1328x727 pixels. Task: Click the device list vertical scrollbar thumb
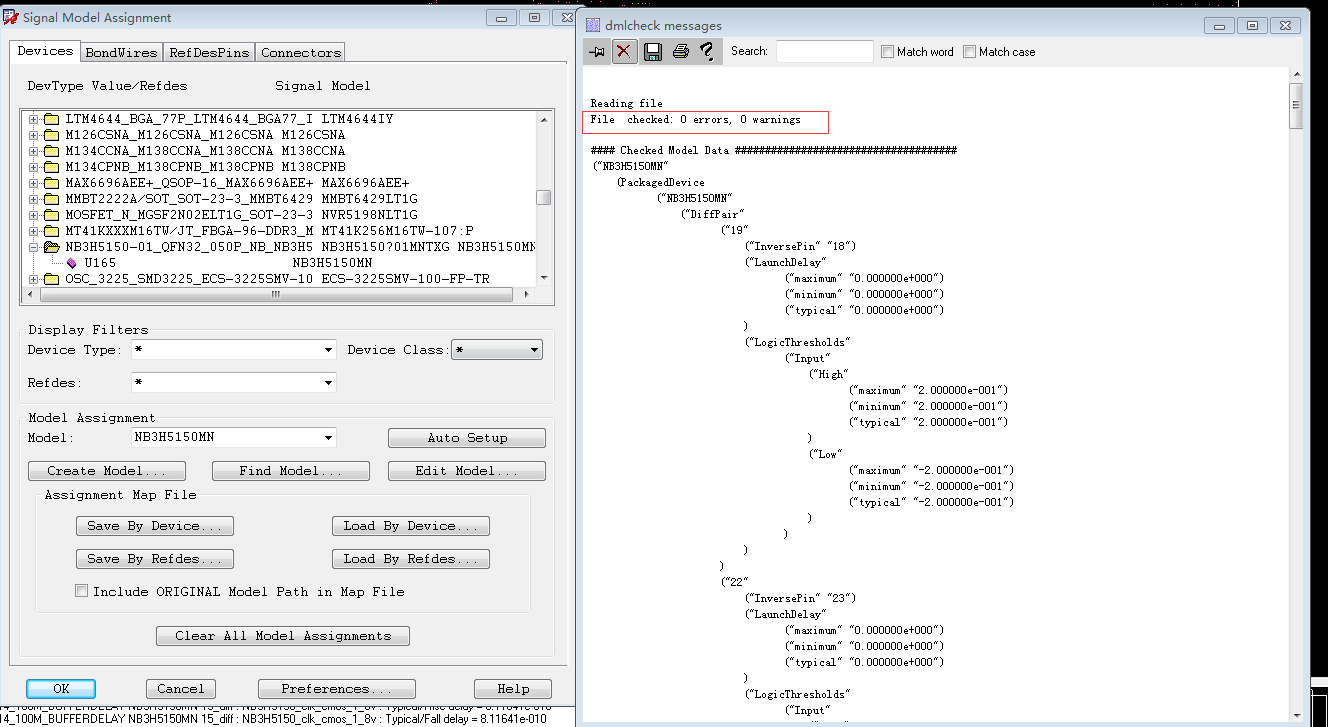(543, 197)
